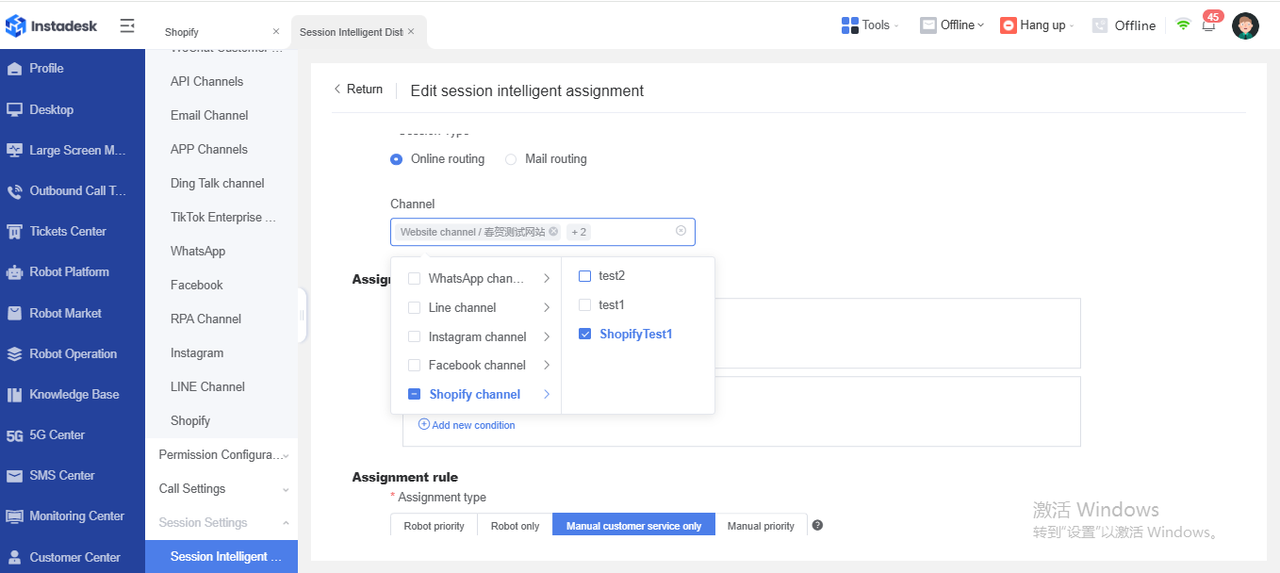Click the user avatar picture
The width and height of the screenshot is (1280, 573).
(x=1245, y=26)
